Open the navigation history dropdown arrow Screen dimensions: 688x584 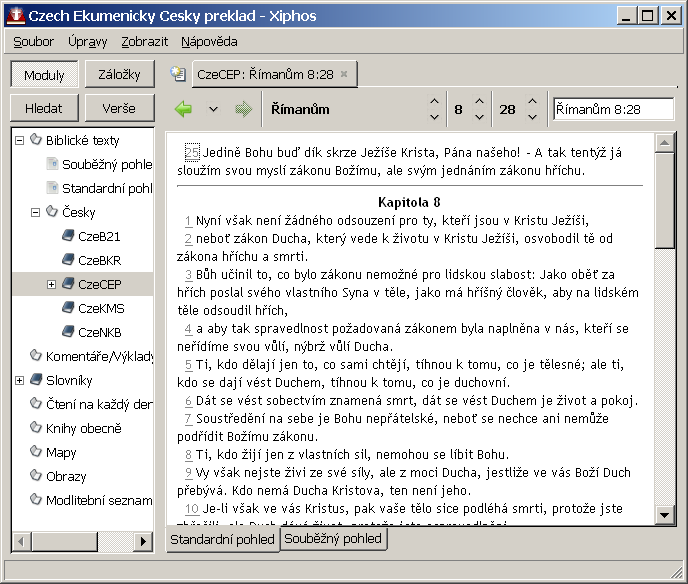(213, 109)
